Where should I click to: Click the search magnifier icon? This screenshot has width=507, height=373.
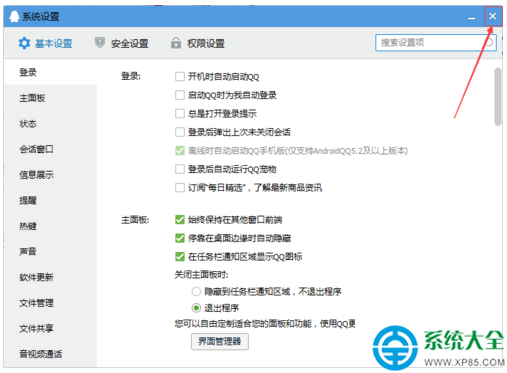[489, 43]
